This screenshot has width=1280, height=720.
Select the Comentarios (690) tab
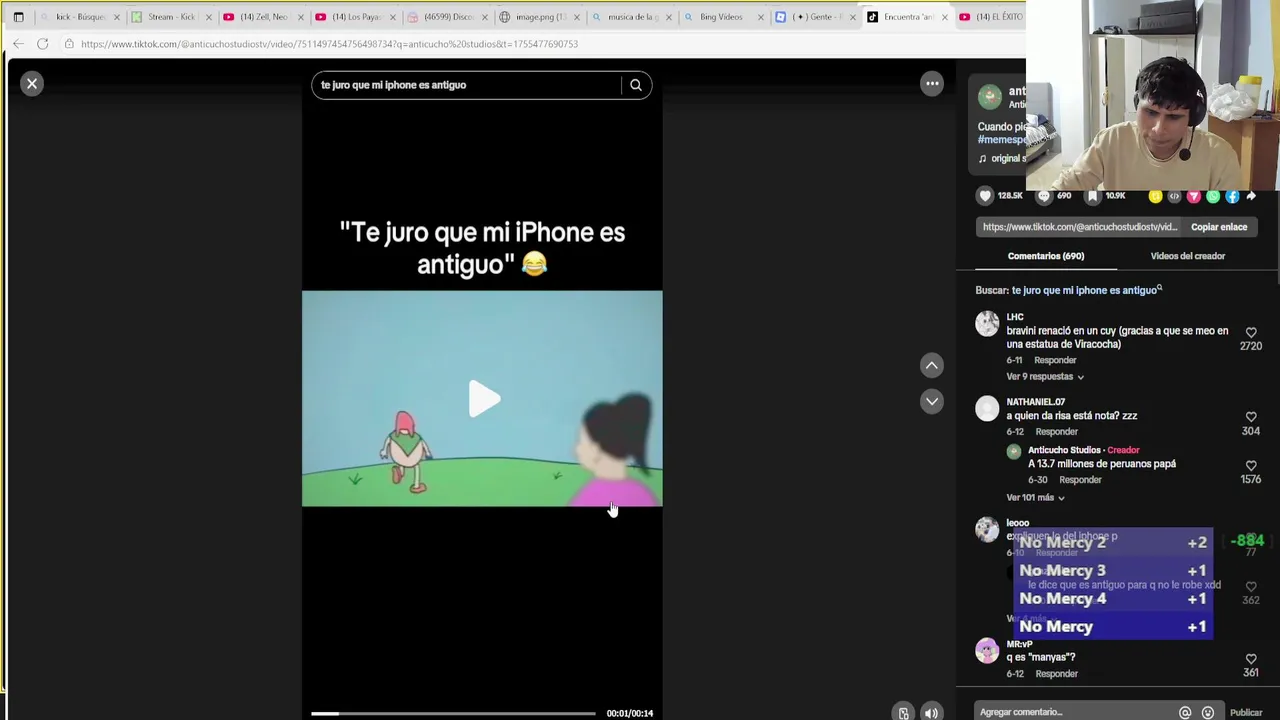tap(1046, 256)
